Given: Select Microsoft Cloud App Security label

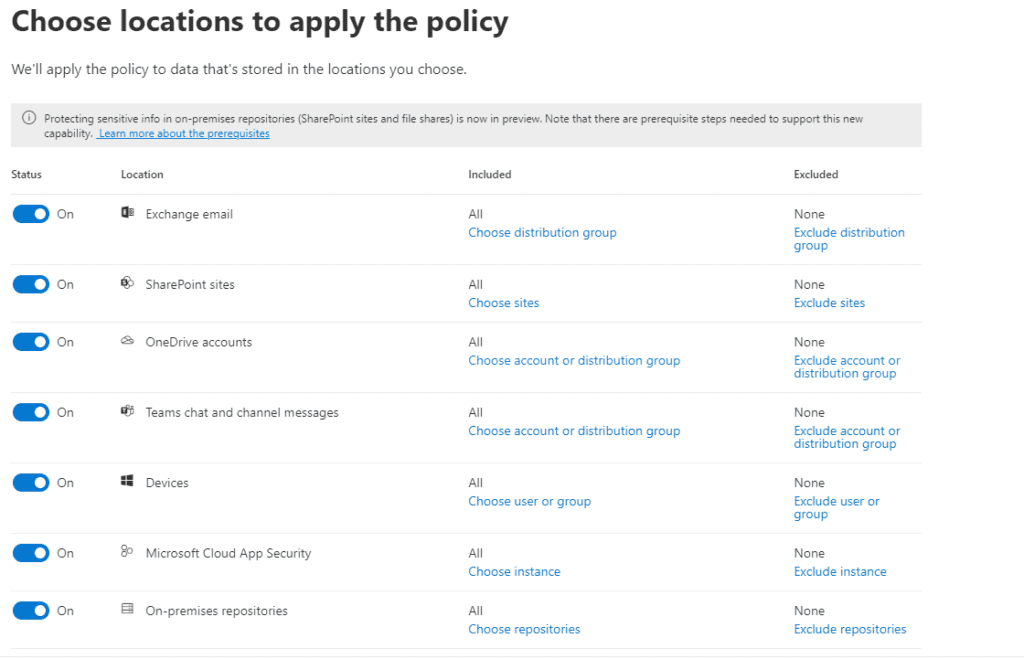Looking at the screenshot, I should (x=228, y=554).
